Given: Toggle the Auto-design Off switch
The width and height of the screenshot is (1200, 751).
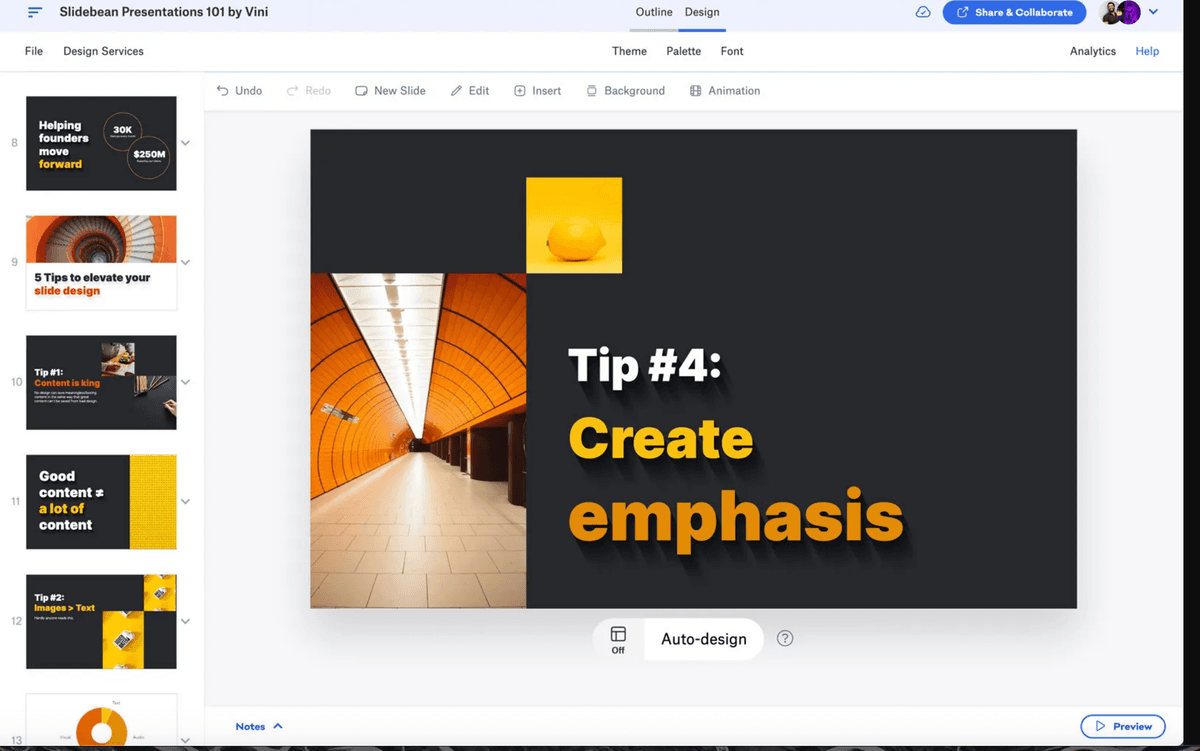Looking at the screenshot, I should coord(618,639).
